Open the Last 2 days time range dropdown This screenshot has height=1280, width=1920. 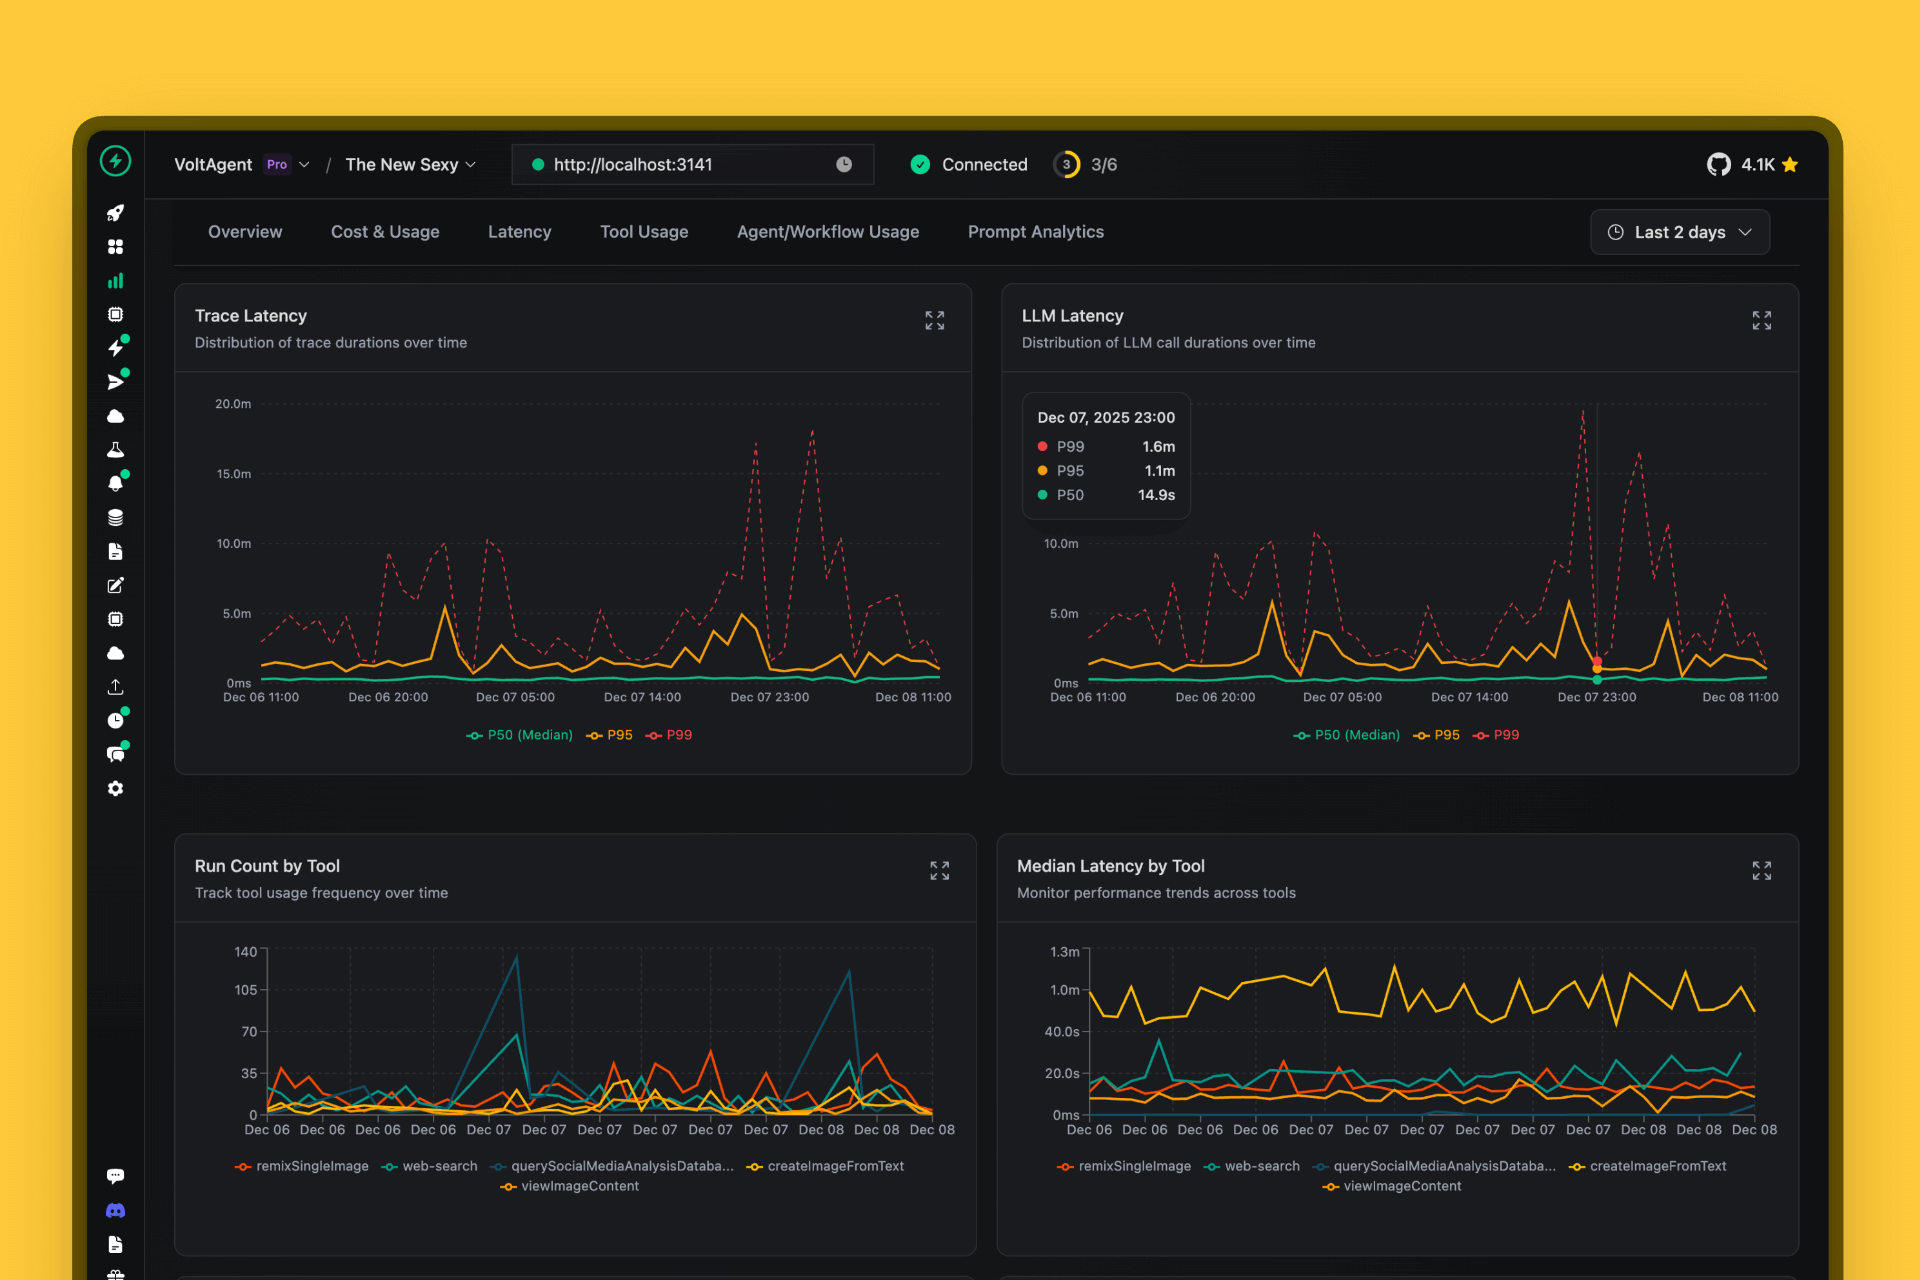pyautogui.click(x=1679, y=231)
